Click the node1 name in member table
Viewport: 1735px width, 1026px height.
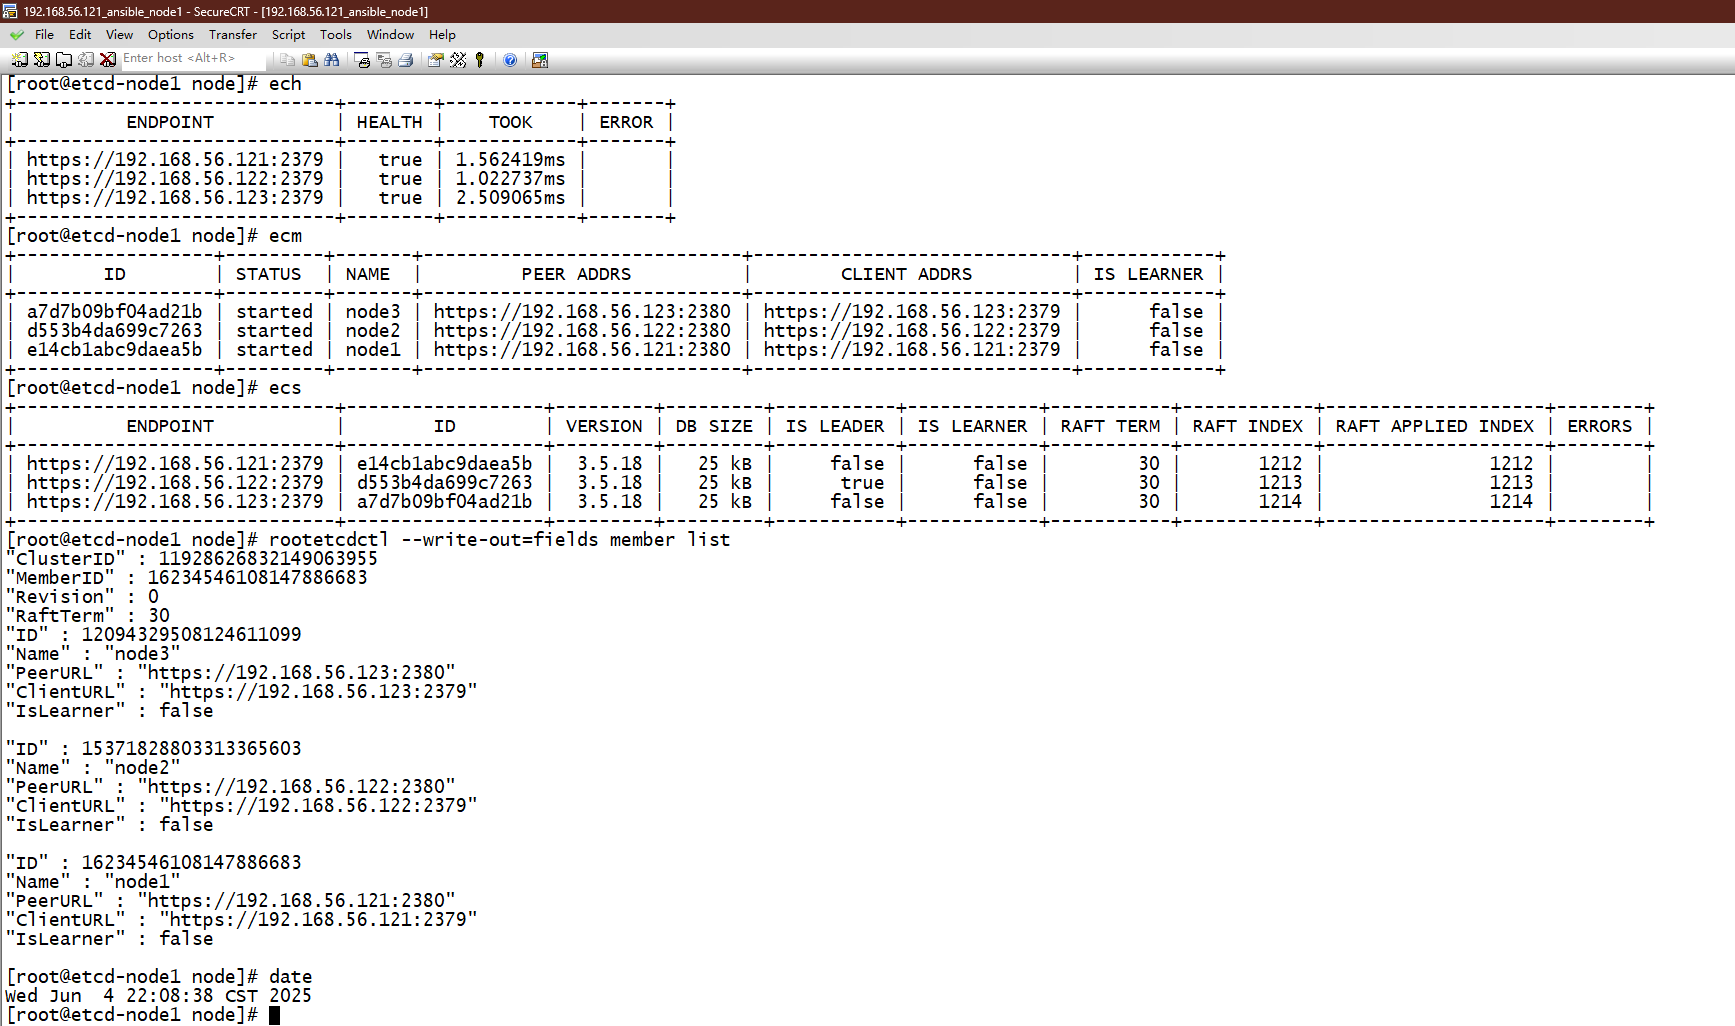tap(373, 350)
